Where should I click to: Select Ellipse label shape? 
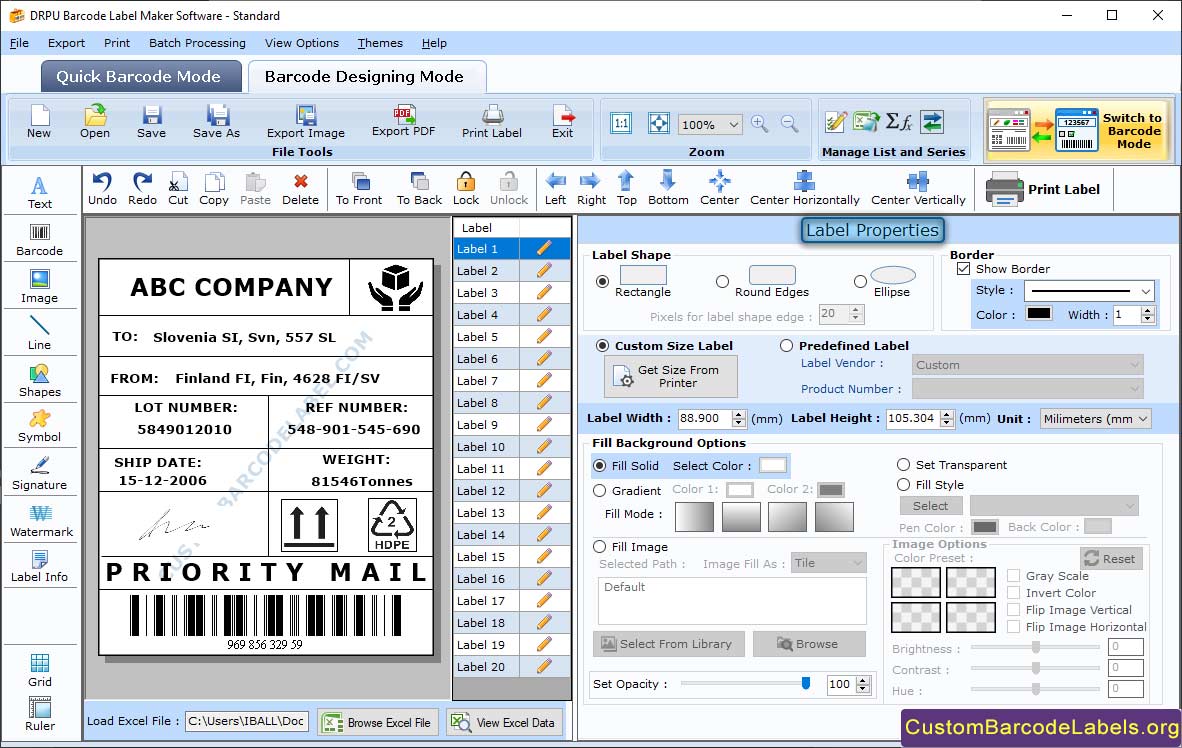pyautogui.click(x=860, y=281)
